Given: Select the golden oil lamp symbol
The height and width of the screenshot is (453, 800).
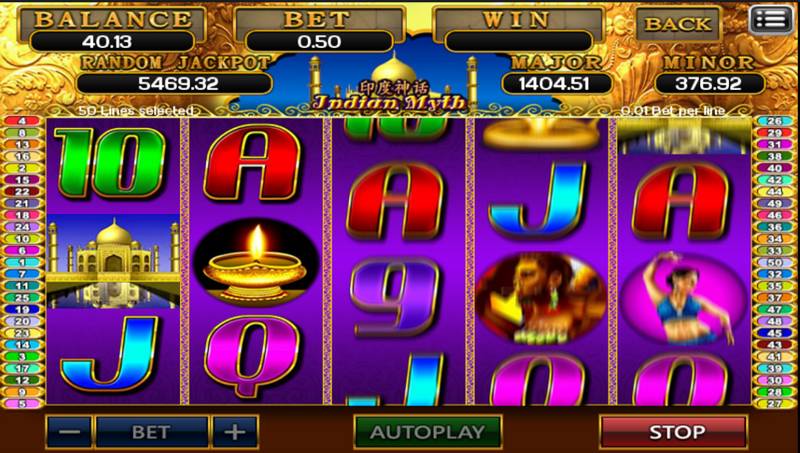Looking at the screenshot, I should tap(256, 262).
